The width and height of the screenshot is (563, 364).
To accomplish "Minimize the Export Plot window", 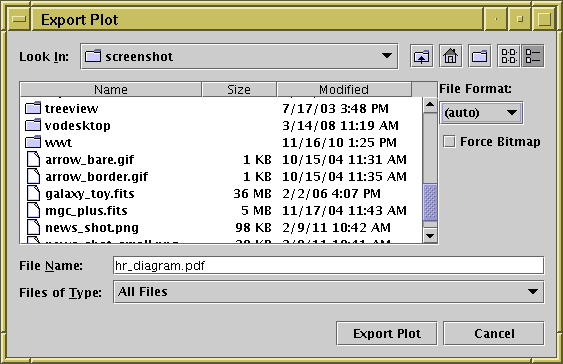I will [x=496, y=19].
